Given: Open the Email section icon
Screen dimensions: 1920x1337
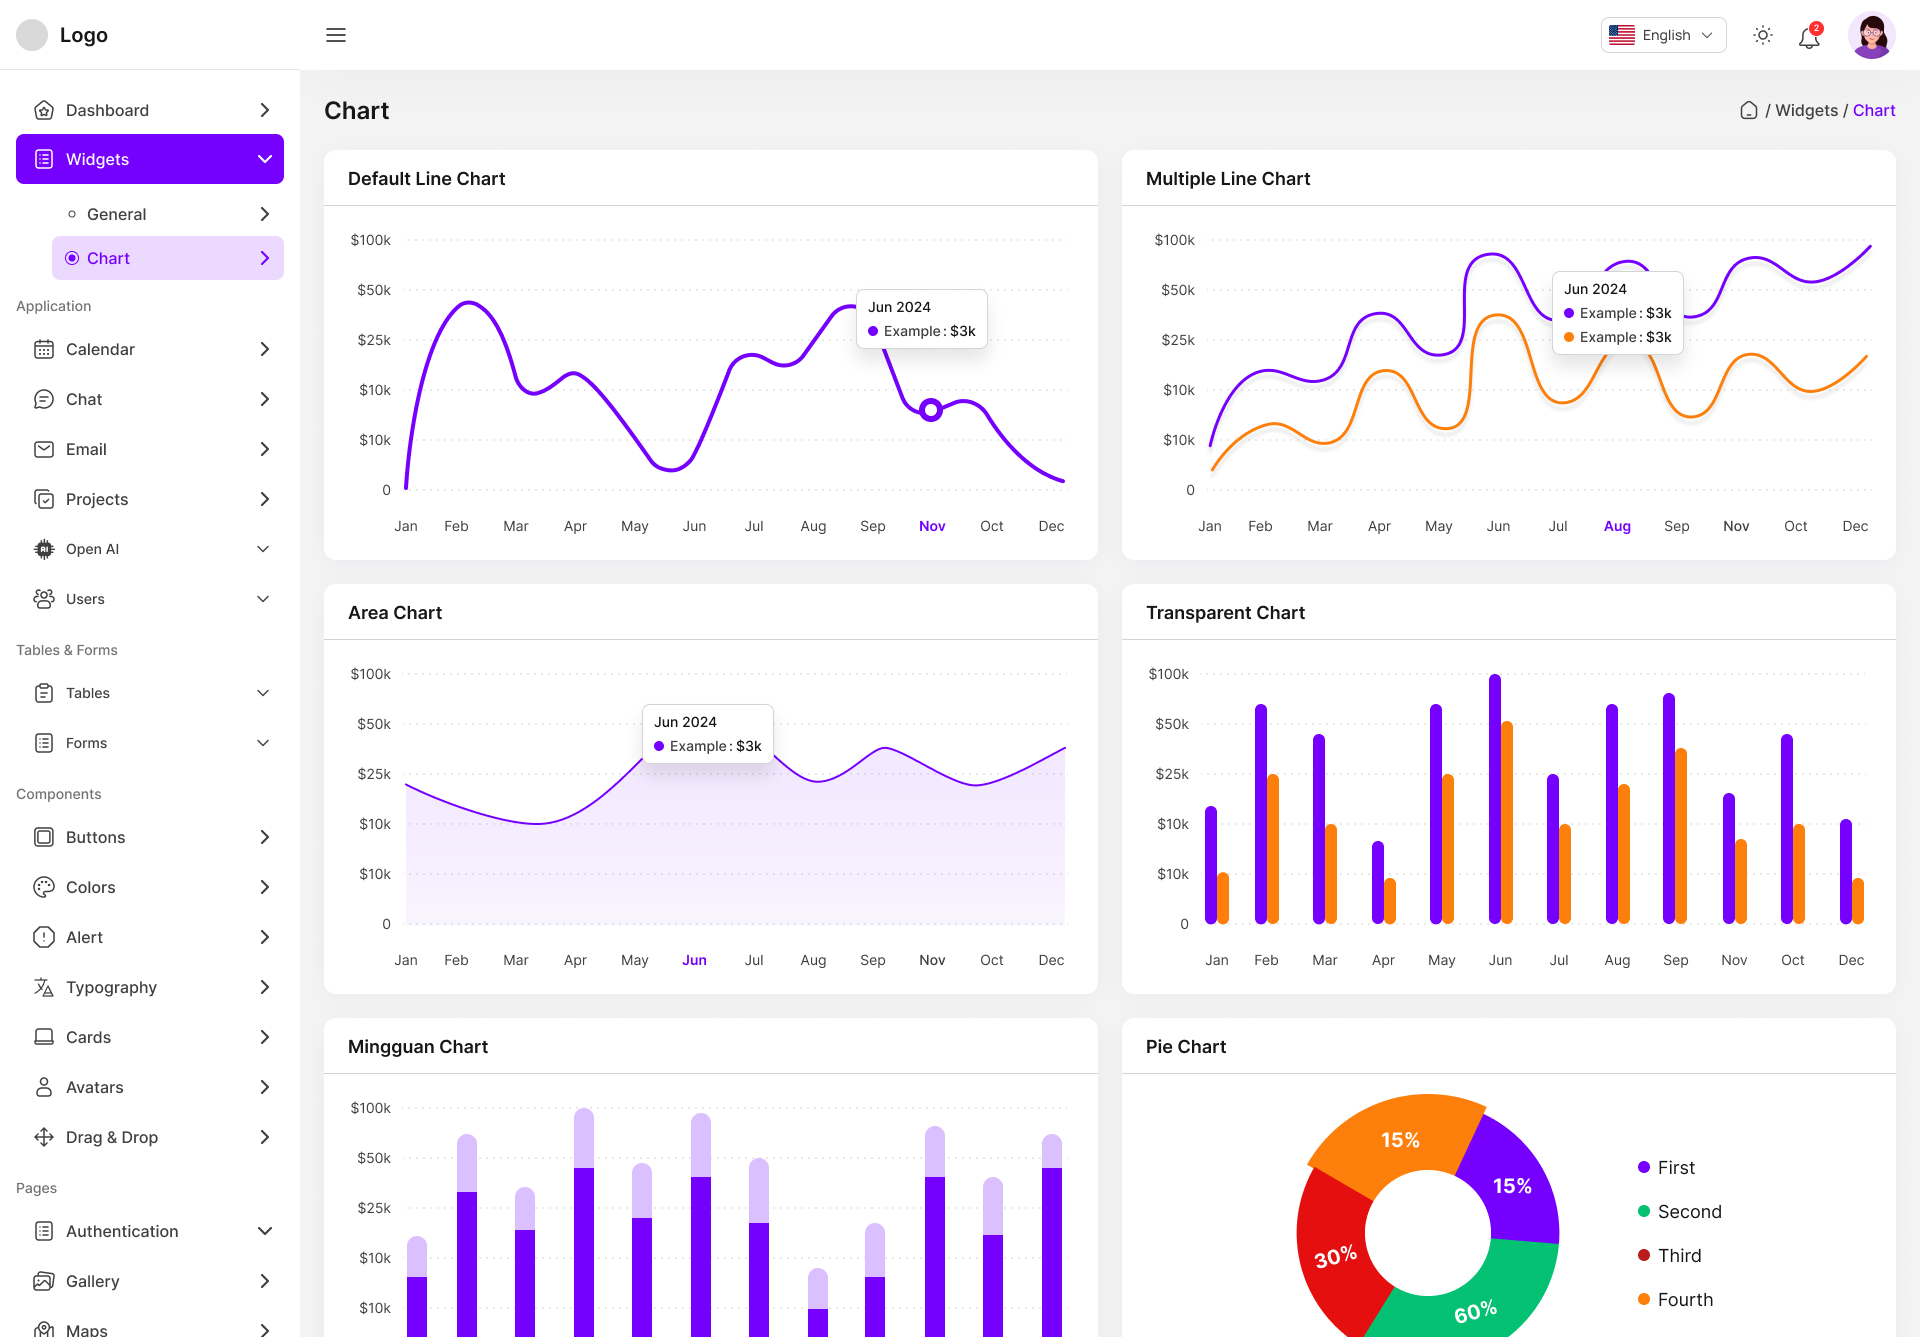Looking at the screenshot, I should click(x=44, y=449).
